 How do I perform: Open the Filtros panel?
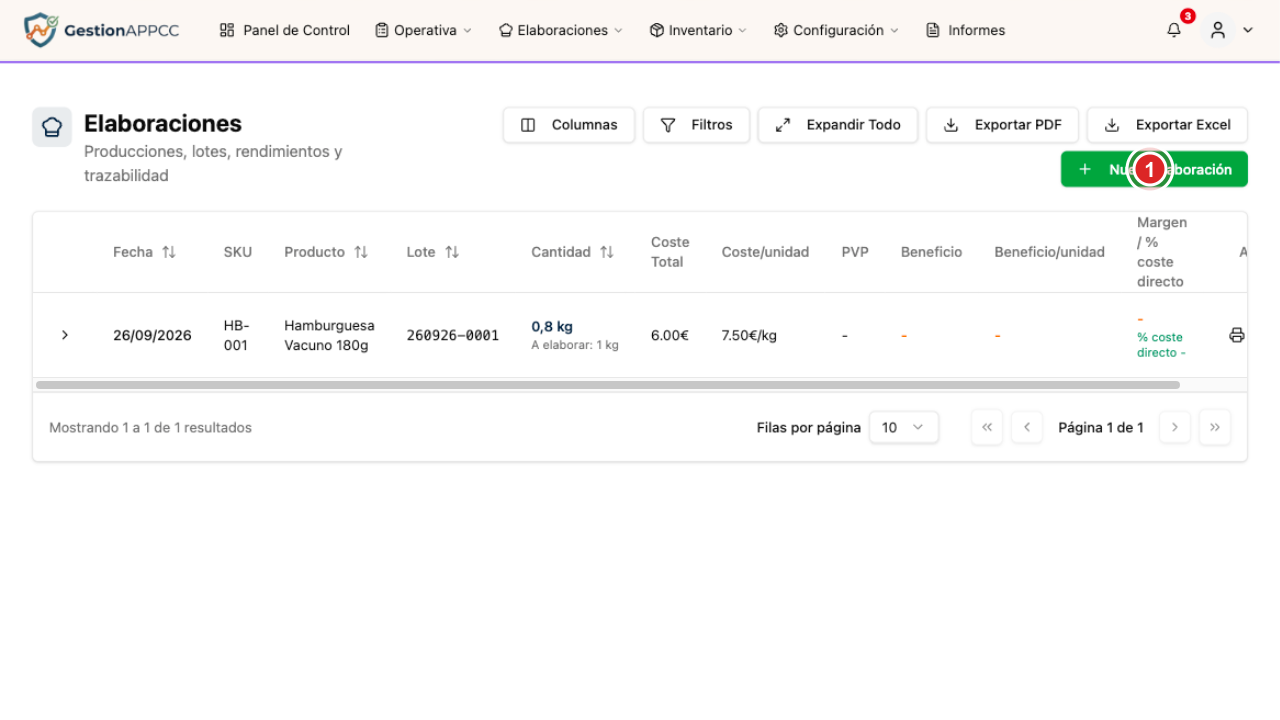click(x=696, y=125)
